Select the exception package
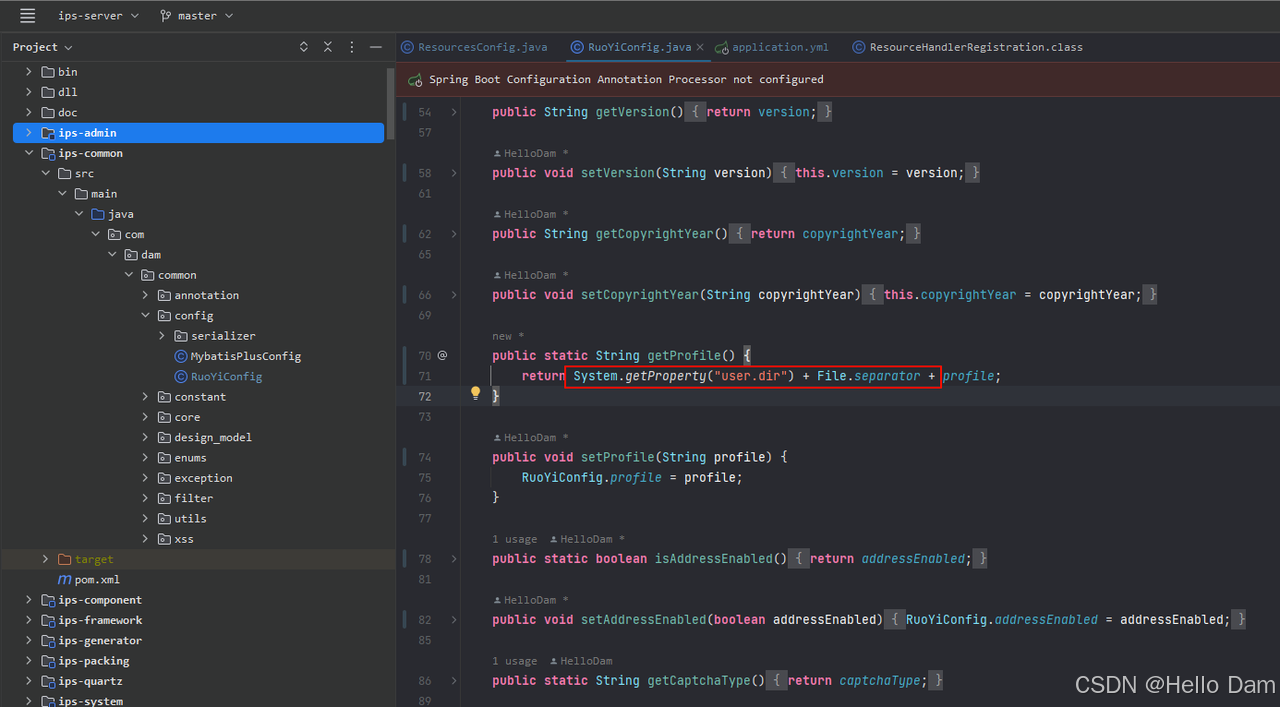The height and width of the screenshot is (707, 1280). point(195,478)
